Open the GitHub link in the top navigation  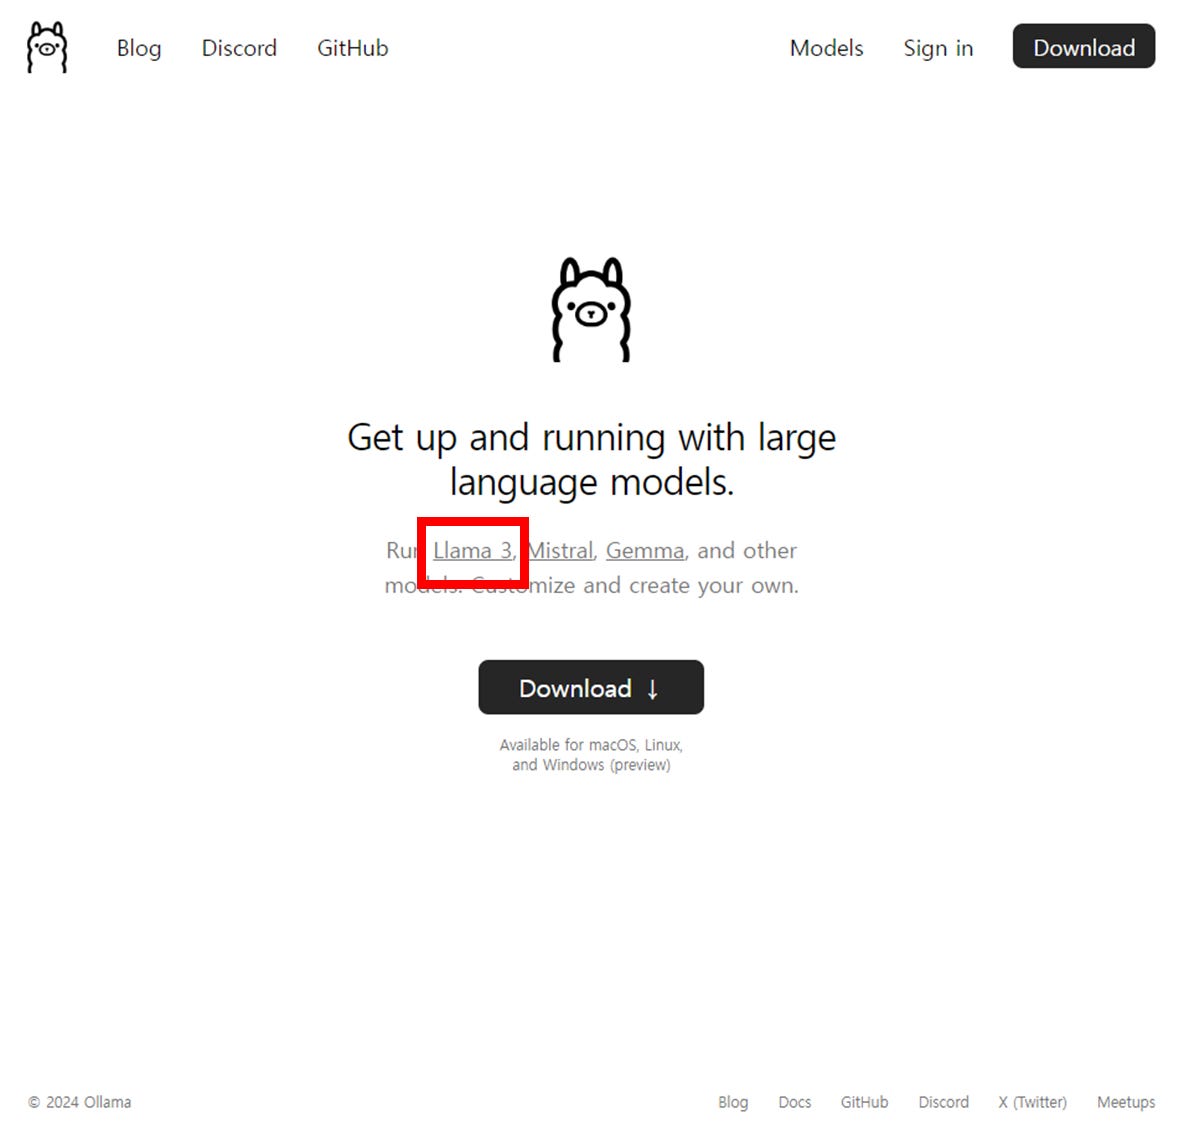(353, 48)
